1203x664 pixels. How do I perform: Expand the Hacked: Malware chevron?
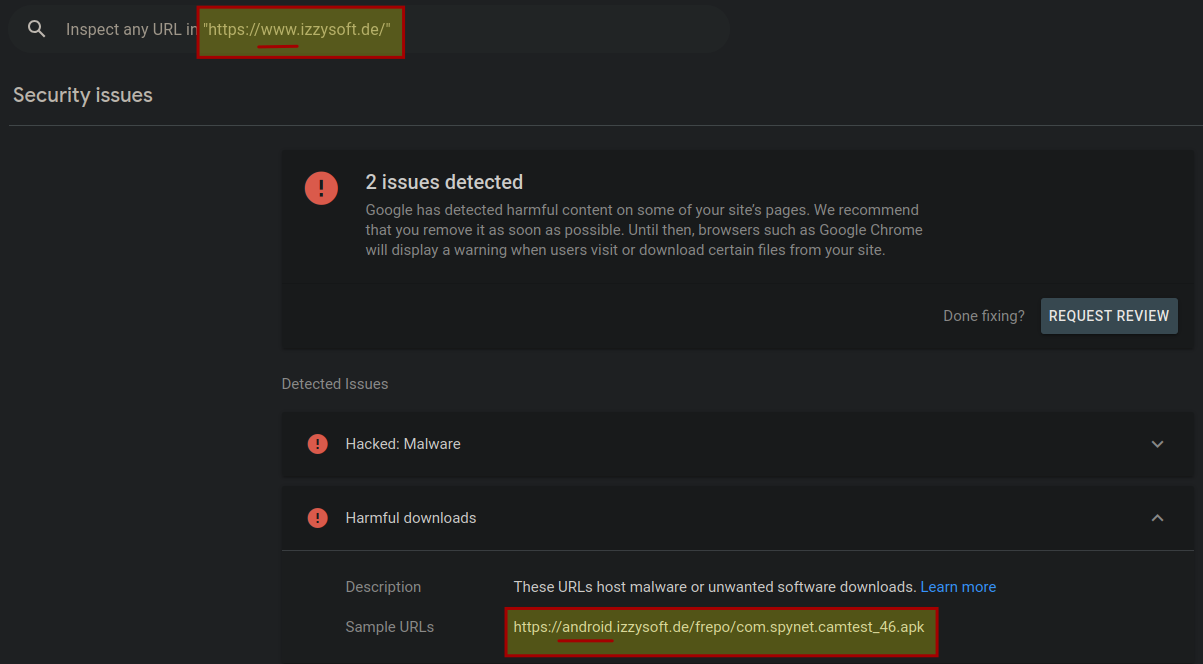click(1157, 444)
